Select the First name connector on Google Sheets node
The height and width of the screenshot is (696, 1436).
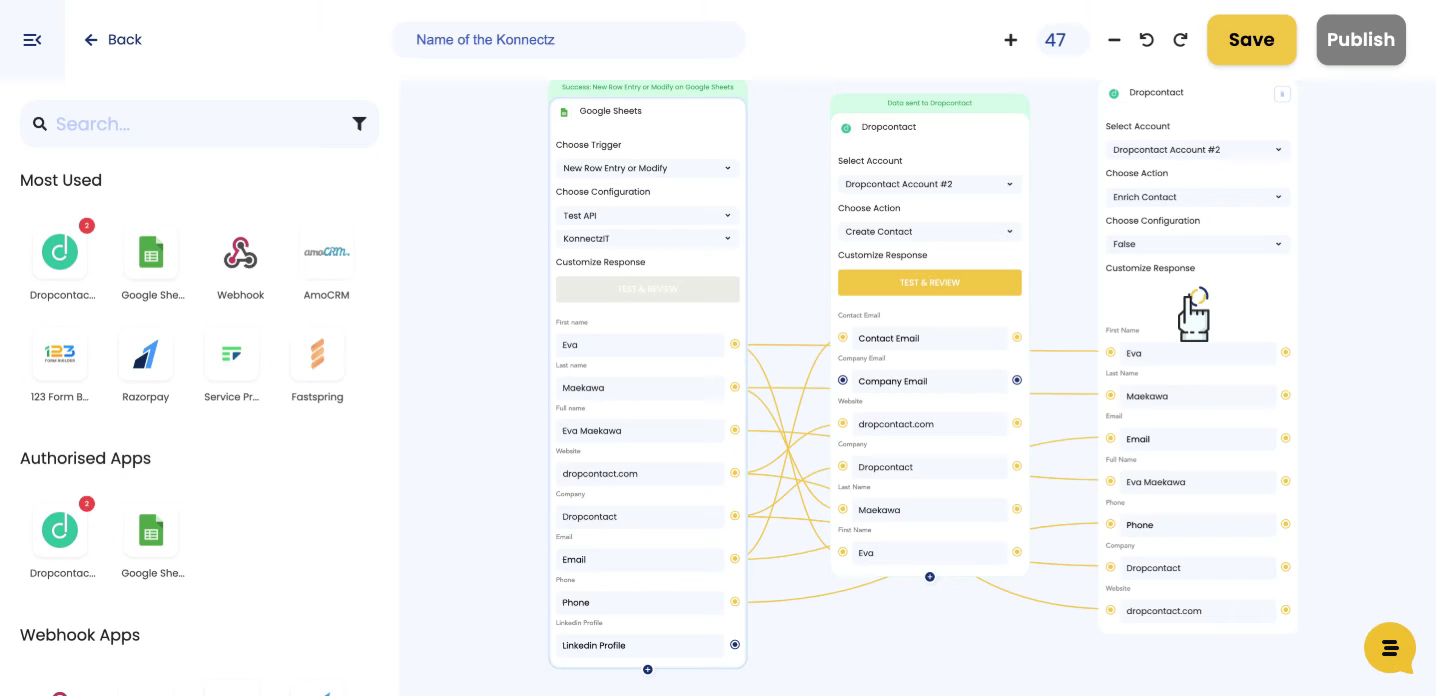[735, 344]
